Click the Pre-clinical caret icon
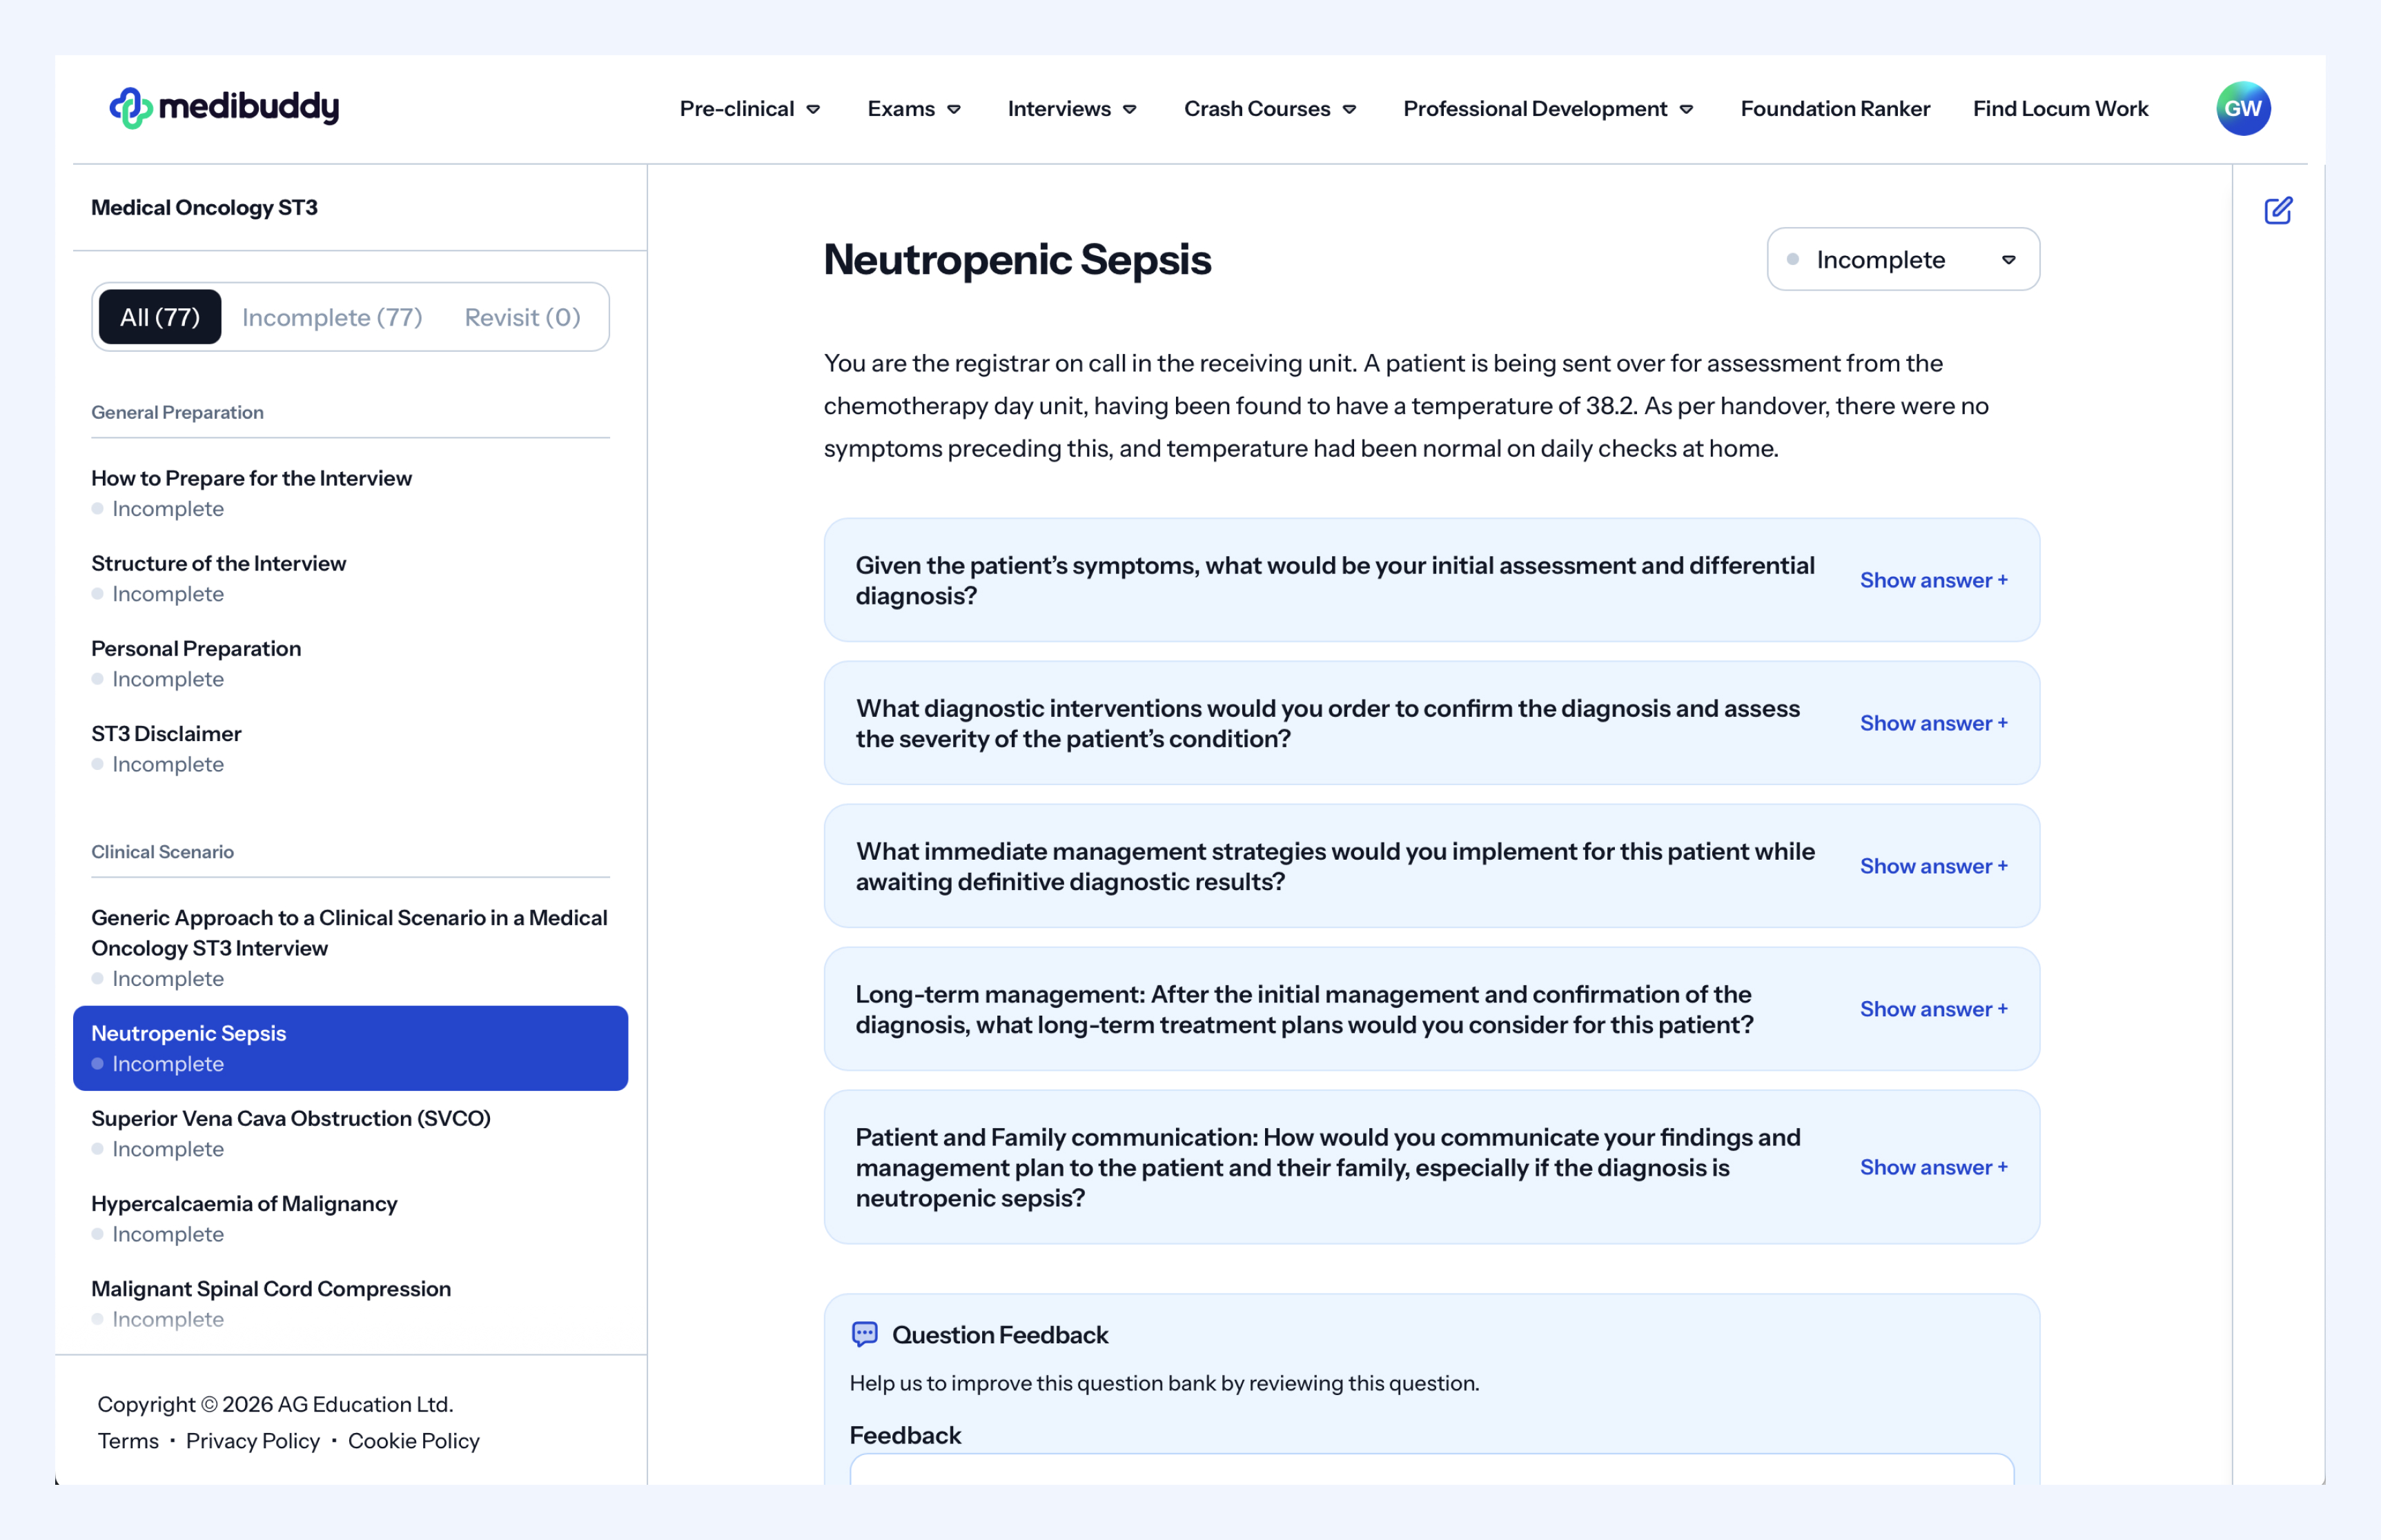The image size is (2381, 1540). pyautogui.click(x=813, y=109)
